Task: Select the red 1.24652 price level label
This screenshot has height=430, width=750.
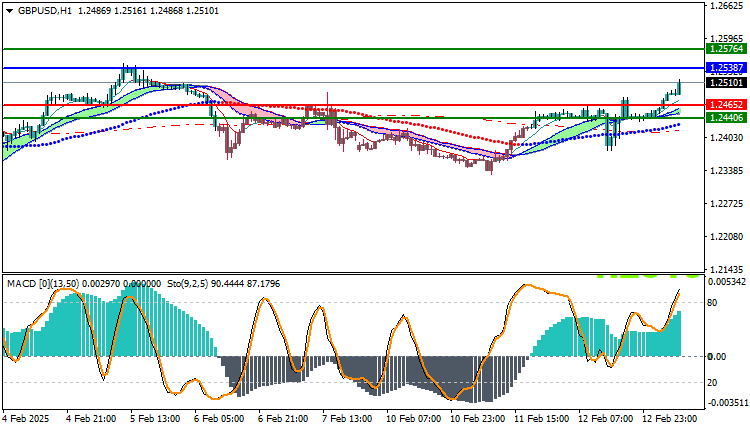Action: pyautogui.click(x=726, y=105)
